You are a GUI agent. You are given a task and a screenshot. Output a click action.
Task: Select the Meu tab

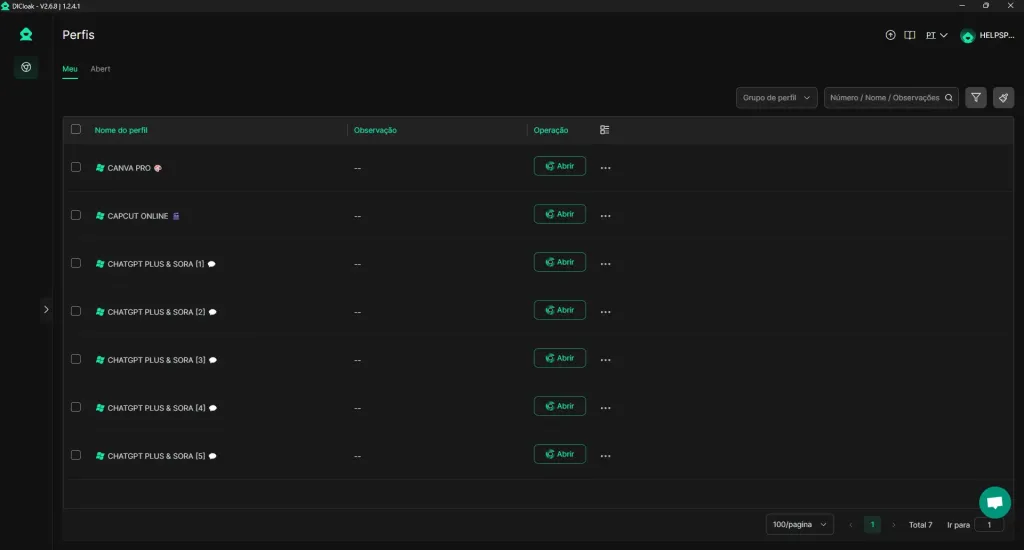[x=70, y=69]
